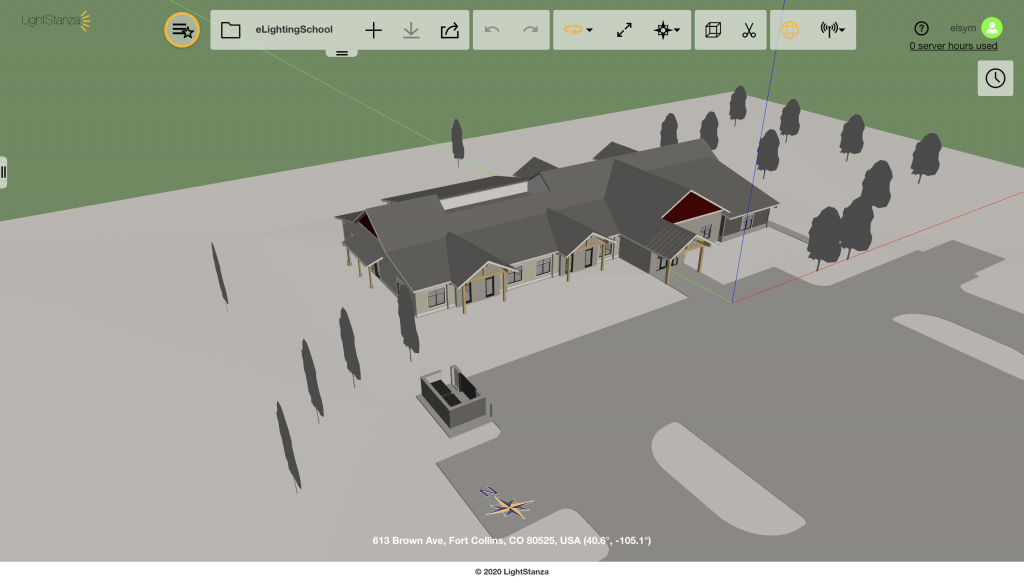Redo the last action
The width and height of the screenshot is (1024, 583).
pos(530,29)
